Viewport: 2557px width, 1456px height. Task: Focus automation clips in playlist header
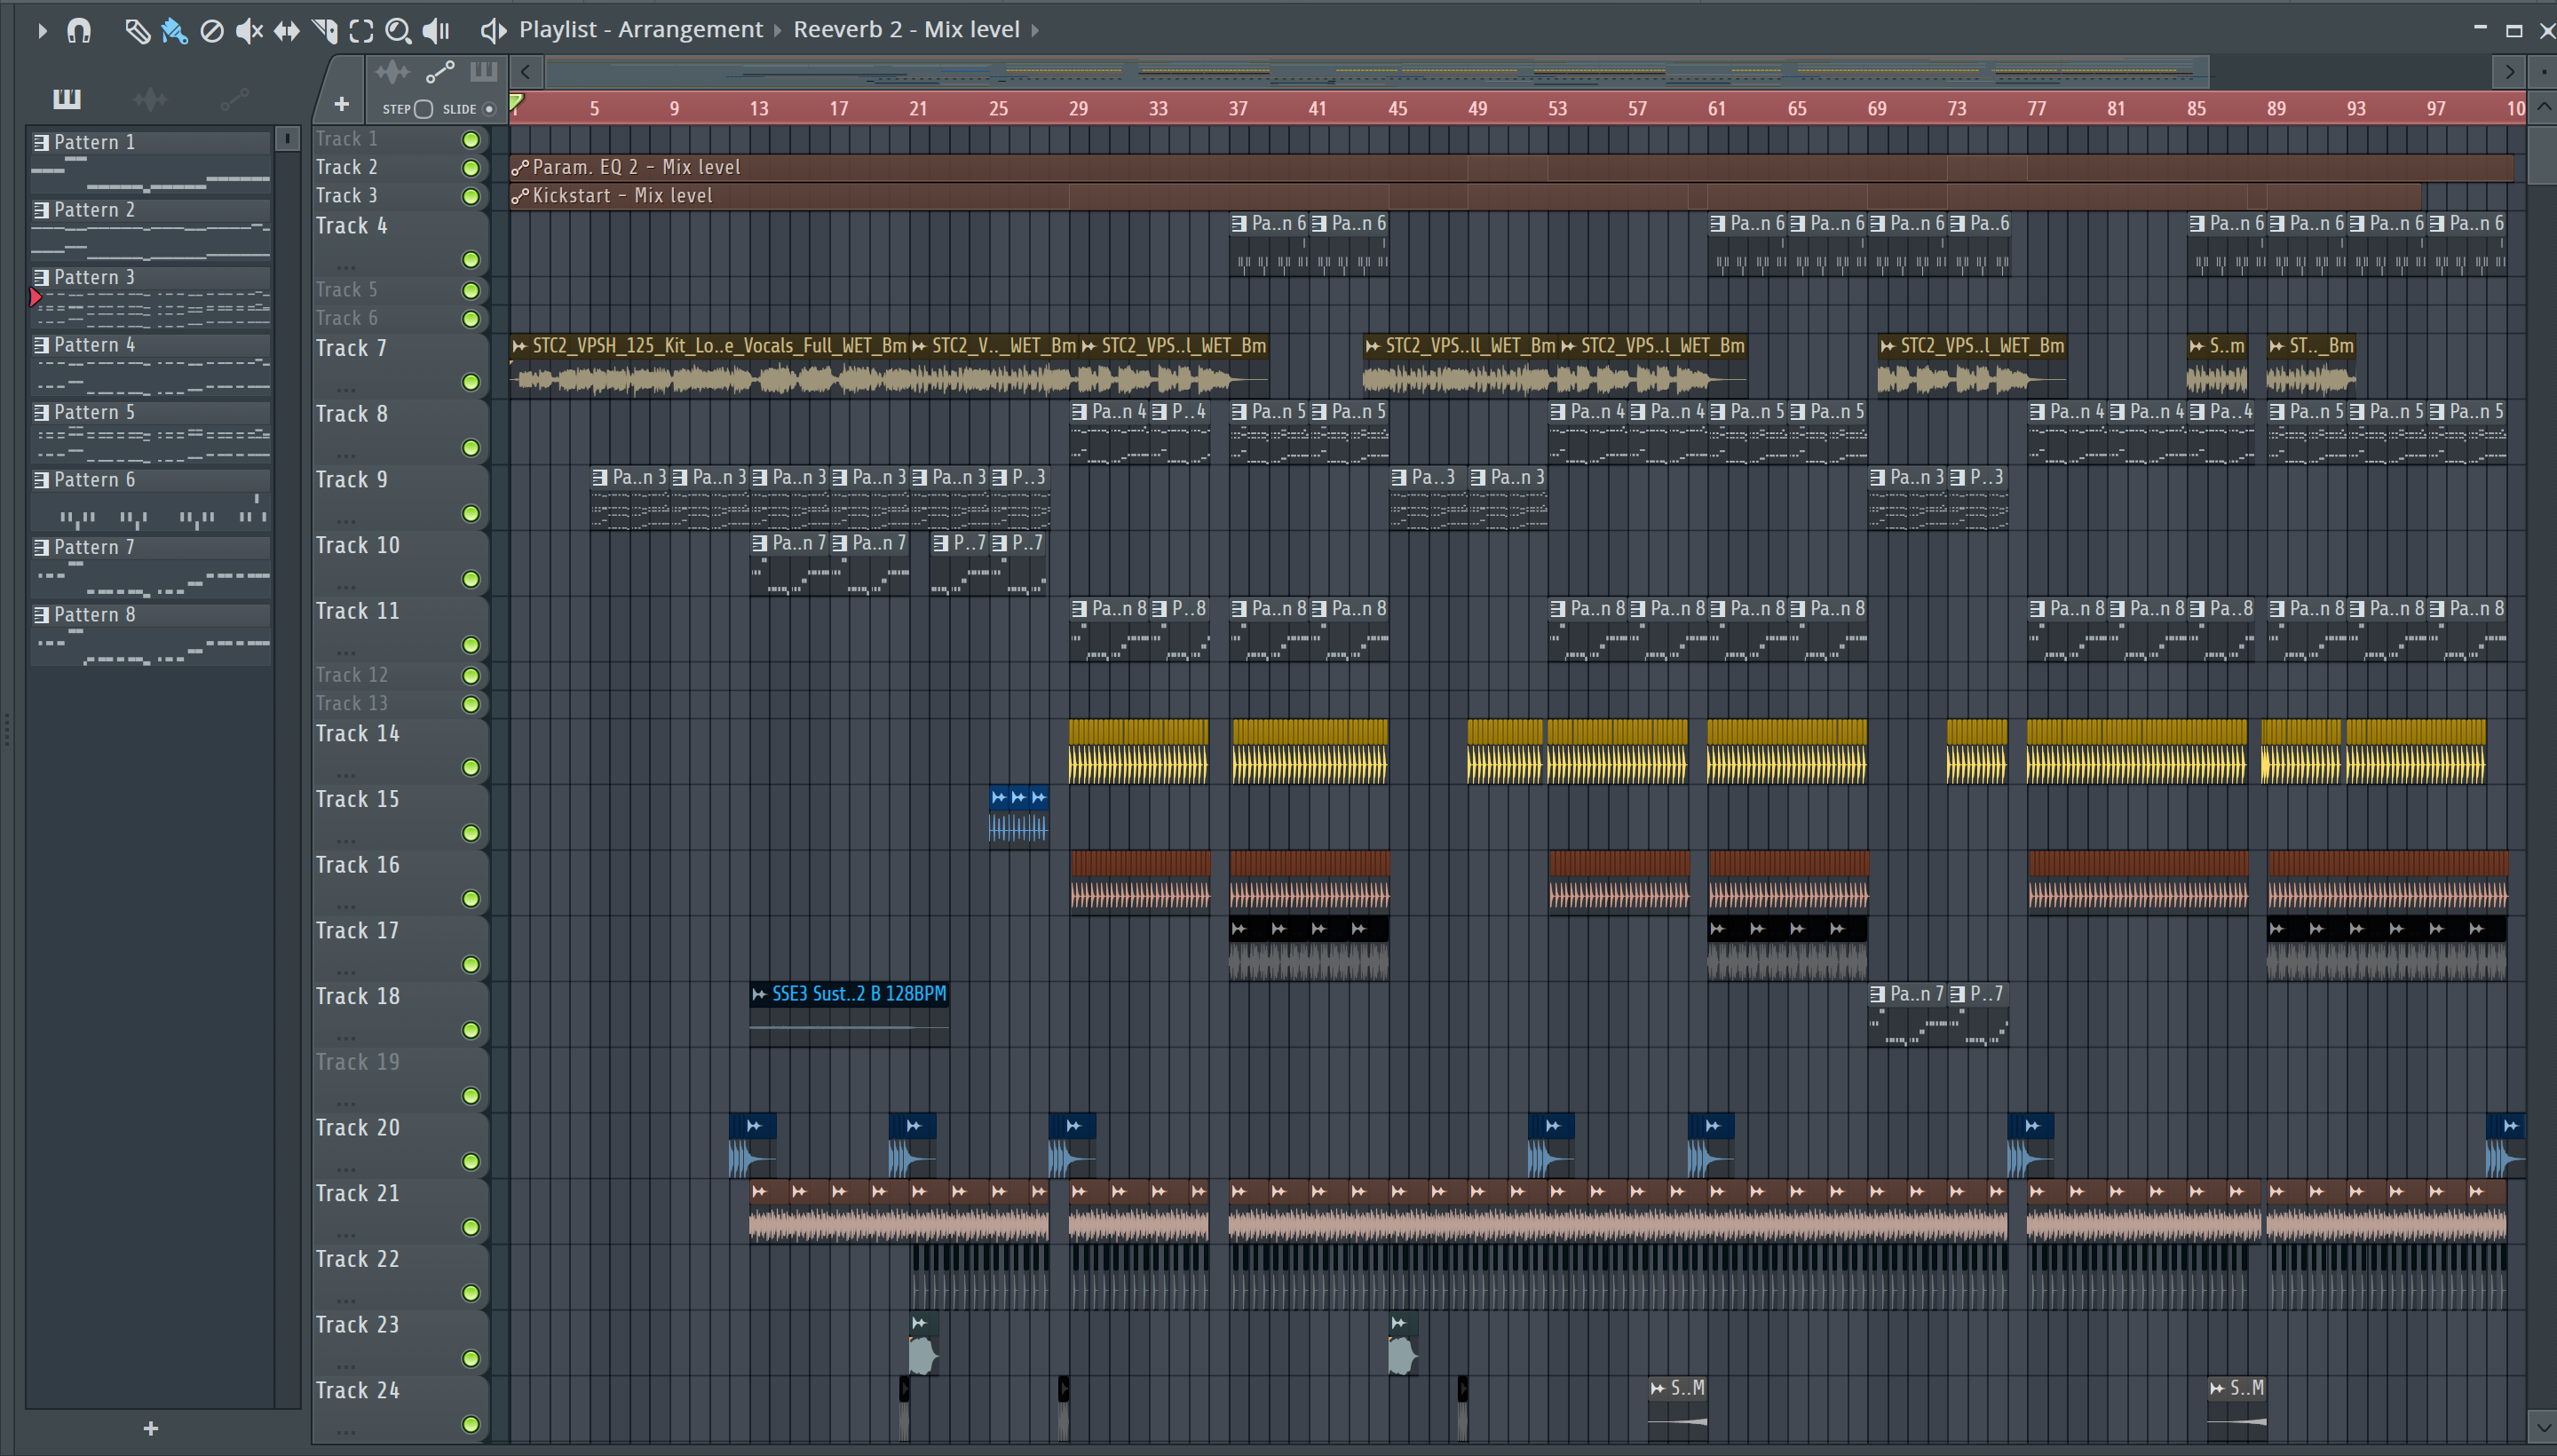pos(440,72)
